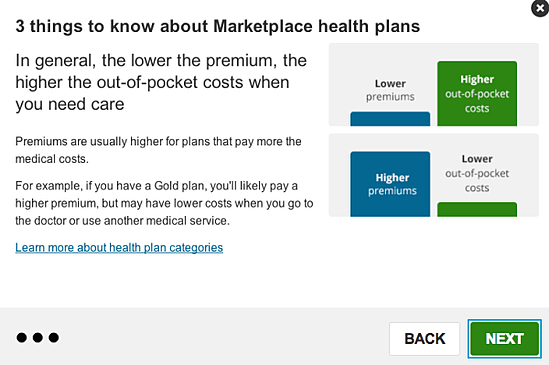This screenshot has height=365, width=549.
Task: Click the green Higher out-of-pocket costs bar
Action: (477, 94)
